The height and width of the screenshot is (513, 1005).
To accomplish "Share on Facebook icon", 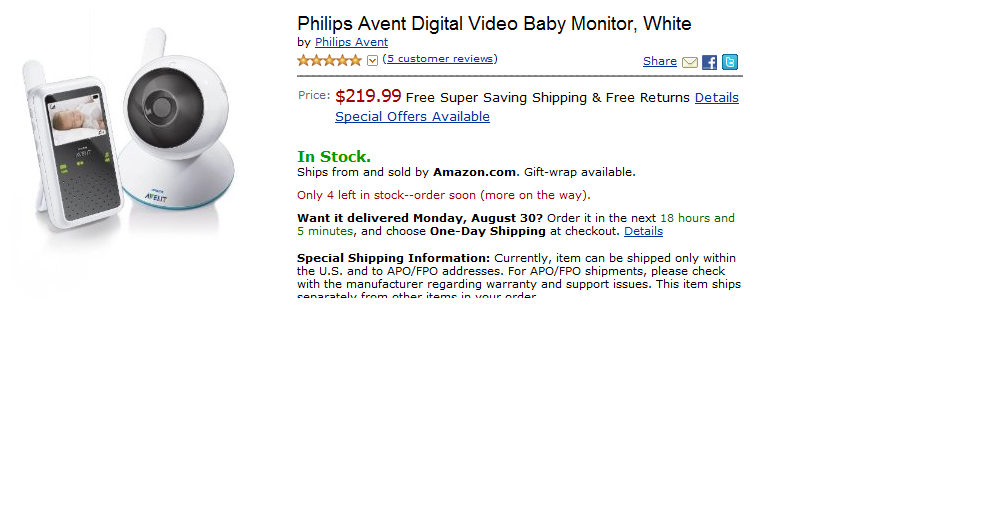I will 709,62.
